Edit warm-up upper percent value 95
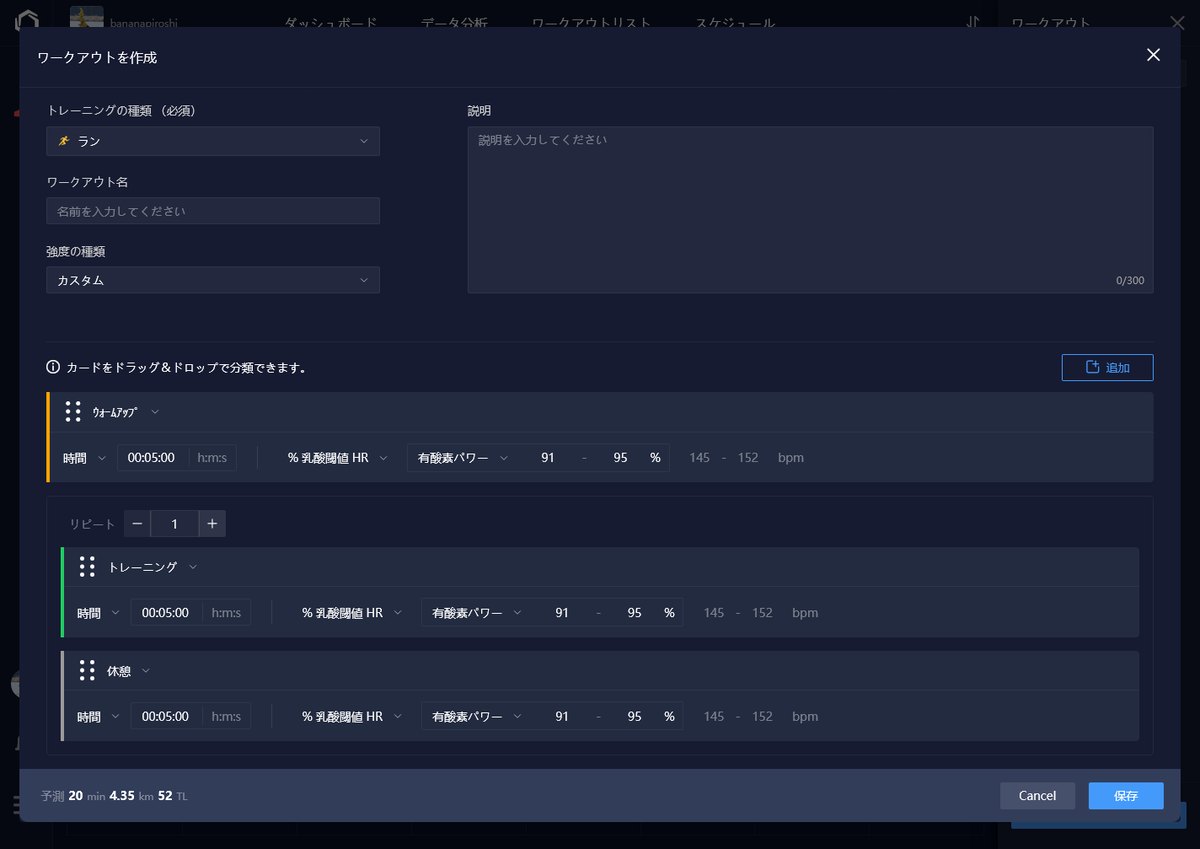 pyautogui.click(x=620, y=458)
